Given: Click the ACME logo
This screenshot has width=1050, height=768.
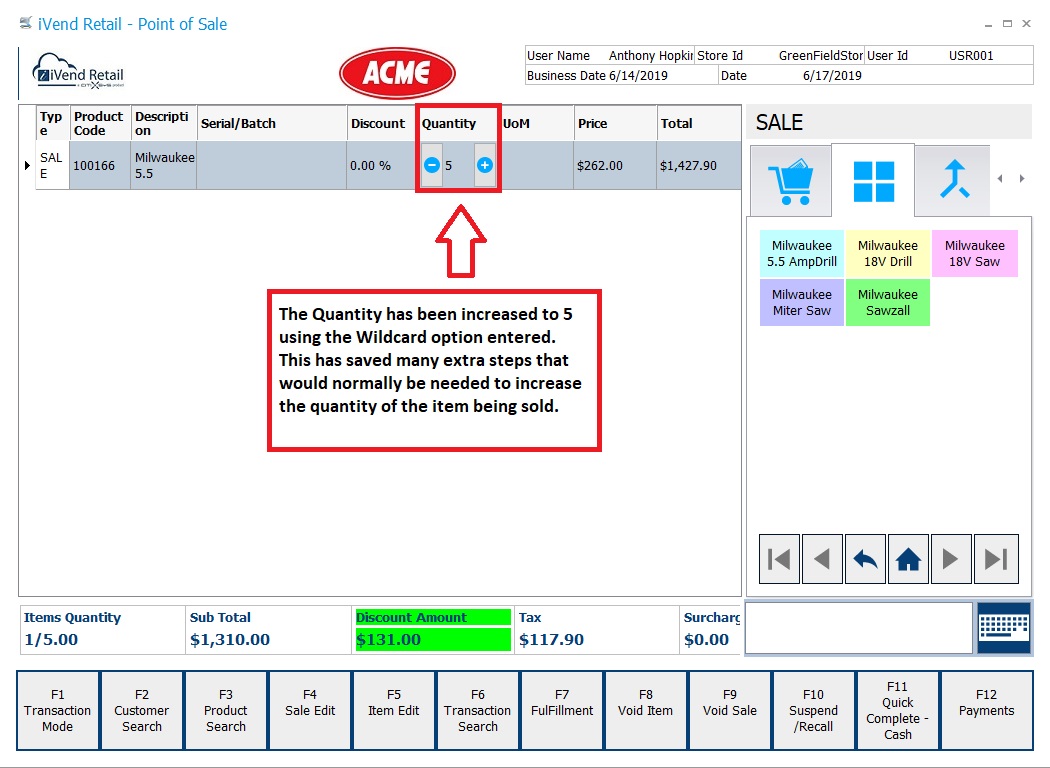Looking at the screenshot, I should pos(397,73).
